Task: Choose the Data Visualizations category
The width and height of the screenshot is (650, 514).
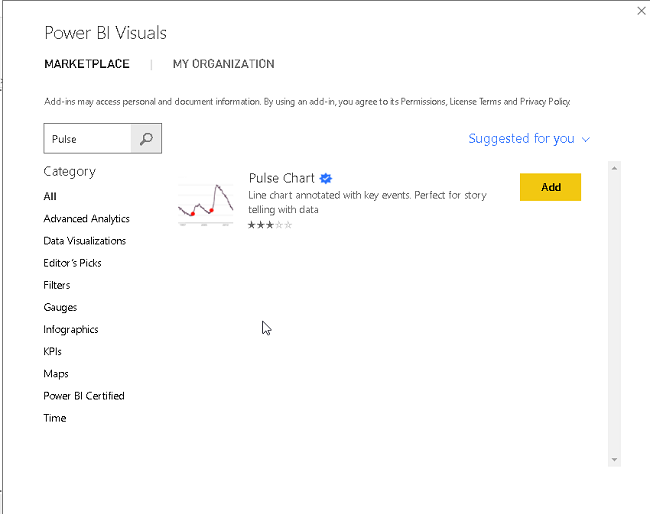Action: 85,241
